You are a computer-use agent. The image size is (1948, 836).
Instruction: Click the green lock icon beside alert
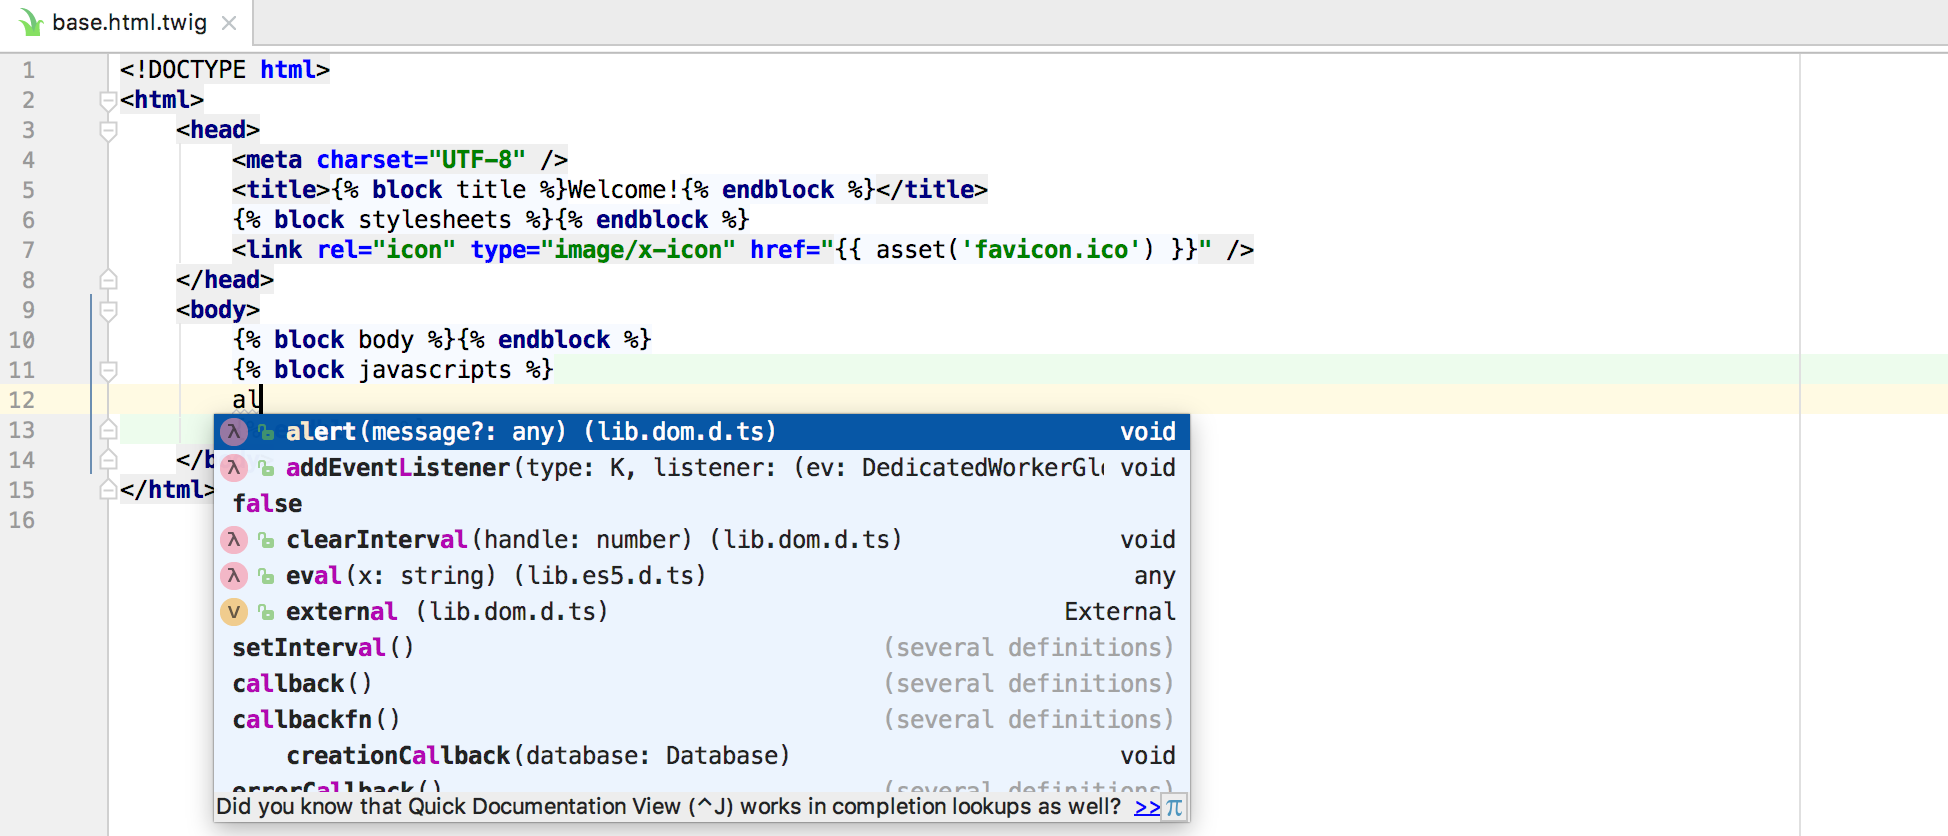click(x=266, y=433)
